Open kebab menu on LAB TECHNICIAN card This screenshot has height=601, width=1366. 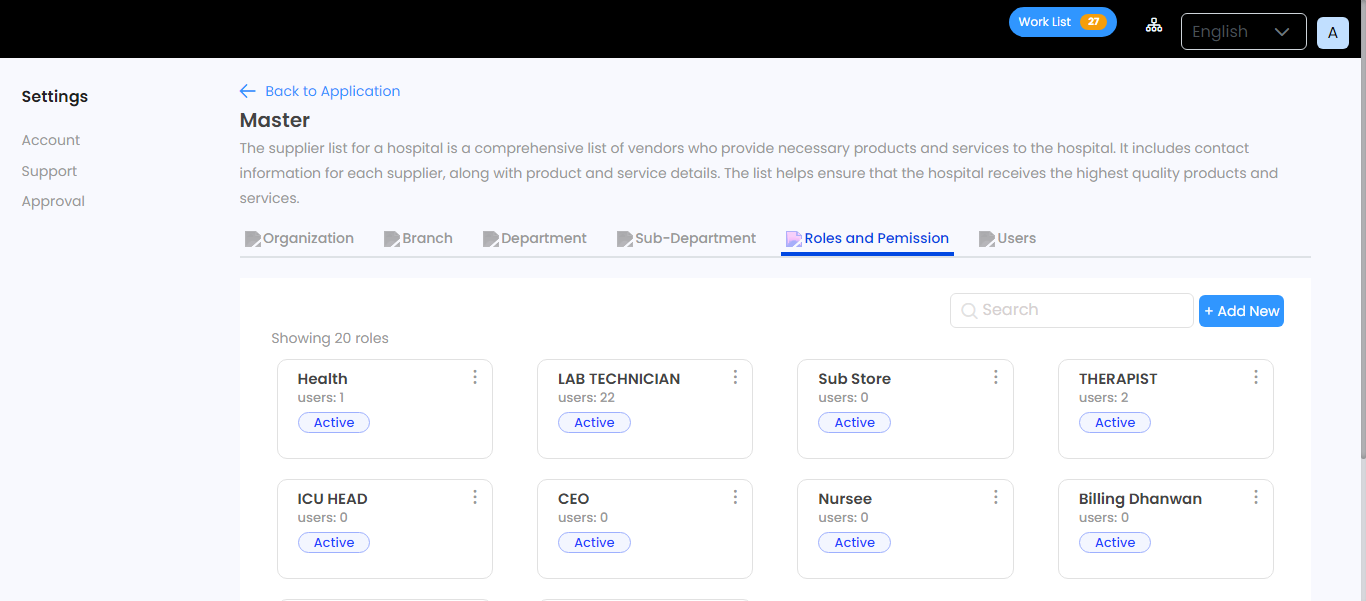735,377
